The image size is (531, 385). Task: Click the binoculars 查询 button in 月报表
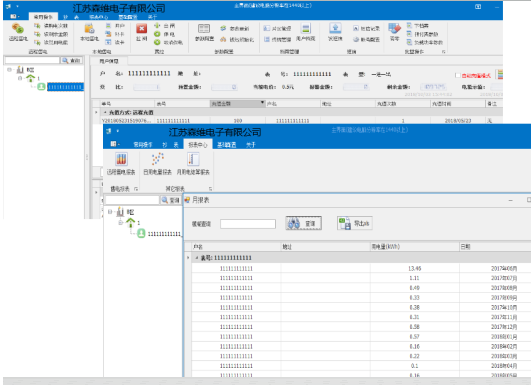(x=303, y=223)
